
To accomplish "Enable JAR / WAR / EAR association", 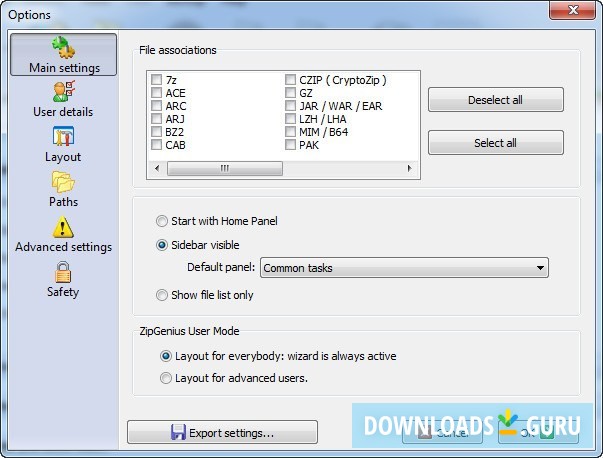I will (290, 106).
